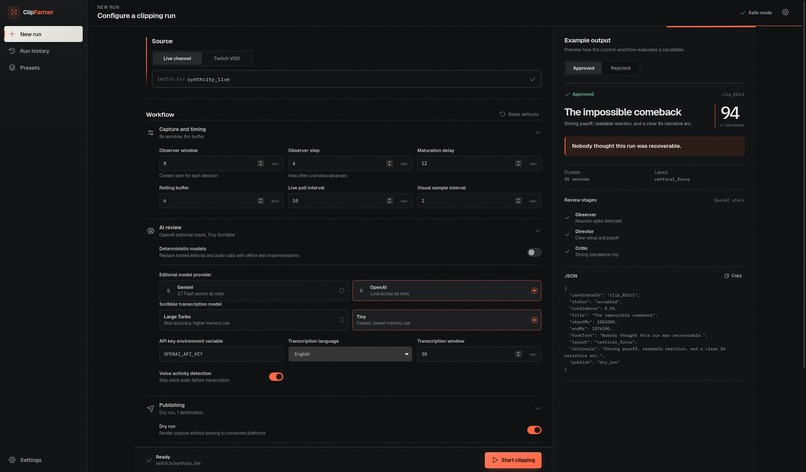
Task: Click the API key environment variable field
Action: coord(221,354)
